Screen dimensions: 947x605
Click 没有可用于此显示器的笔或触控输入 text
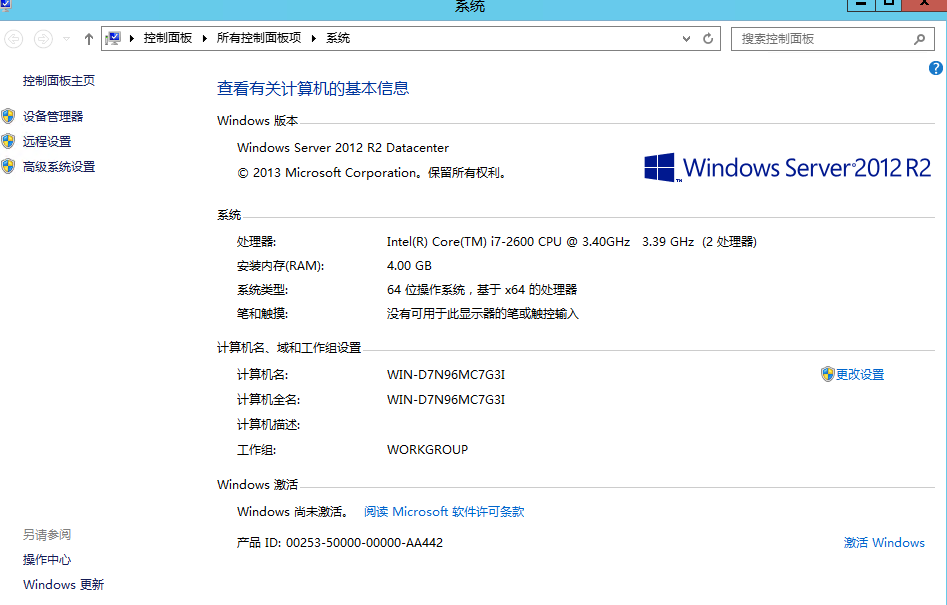tap(483, 314)
